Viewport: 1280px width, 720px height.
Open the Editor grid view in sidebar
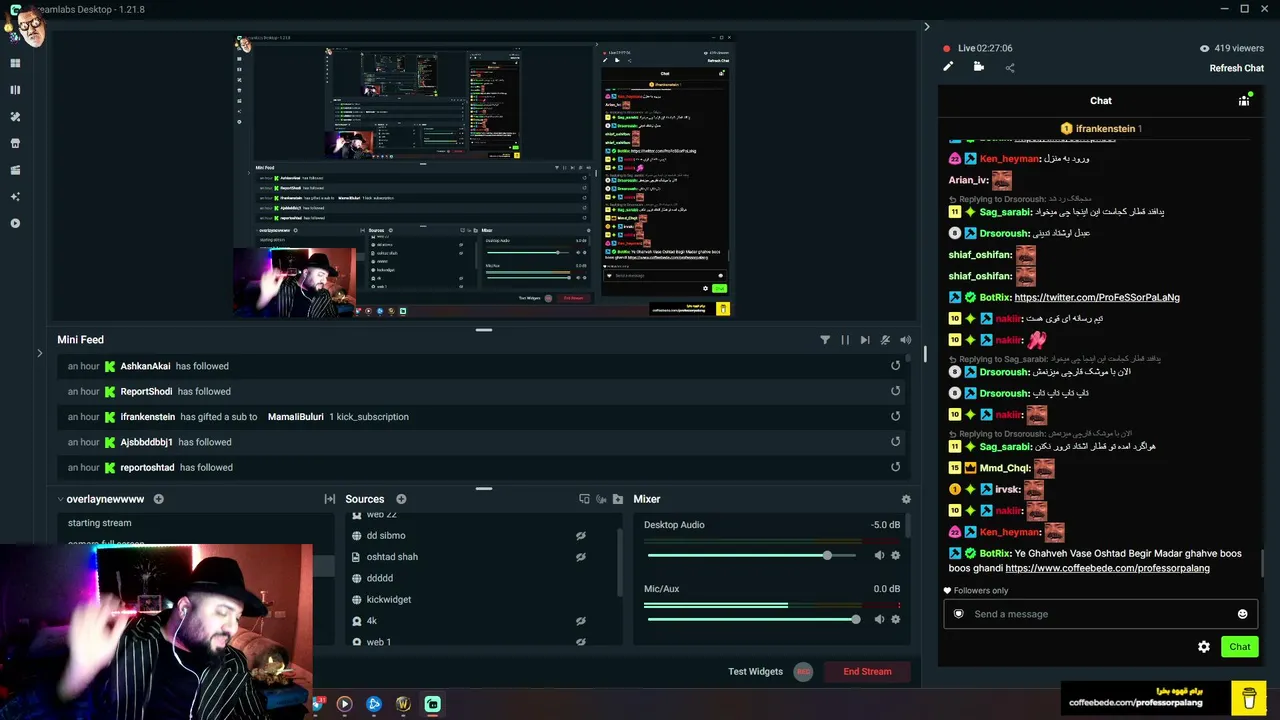(15, 63)
